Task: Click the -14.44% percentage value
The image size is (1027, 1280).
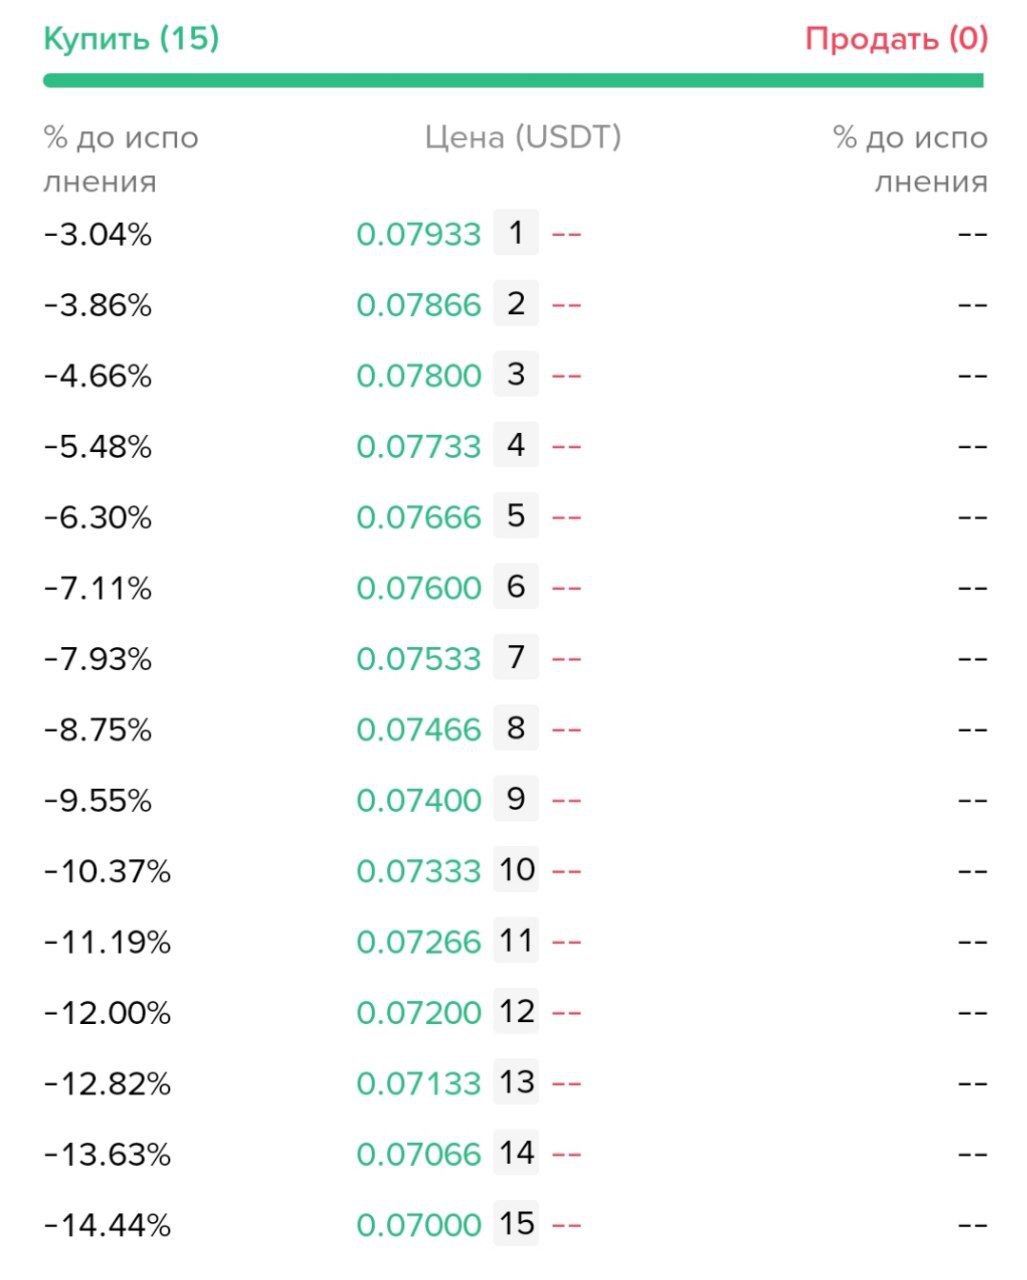Action: pos(107,1225)
